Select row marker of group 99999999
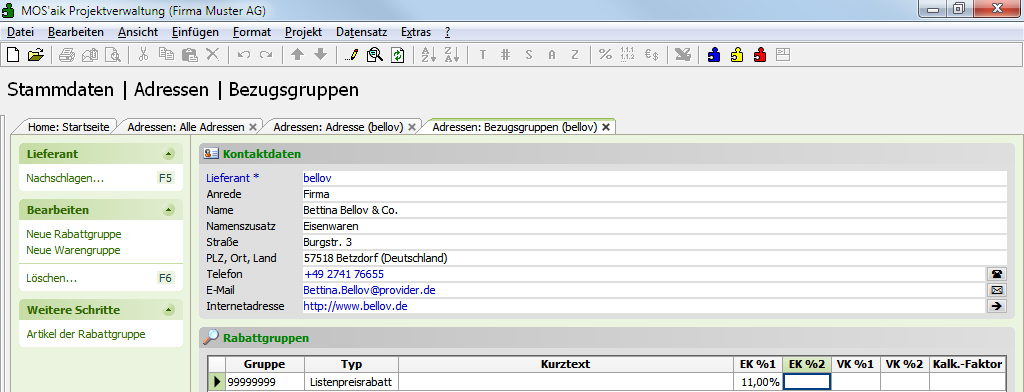Viewport: 1024px width, 392px height. click(216, 382)
